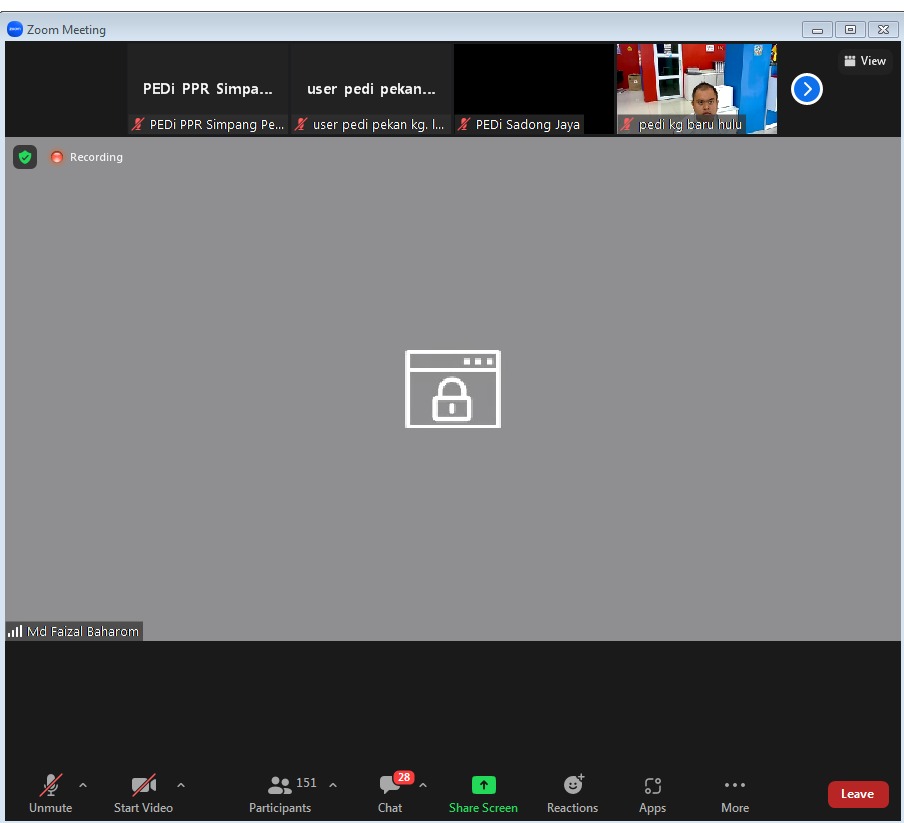Unmute the microphone

(50, 794)
